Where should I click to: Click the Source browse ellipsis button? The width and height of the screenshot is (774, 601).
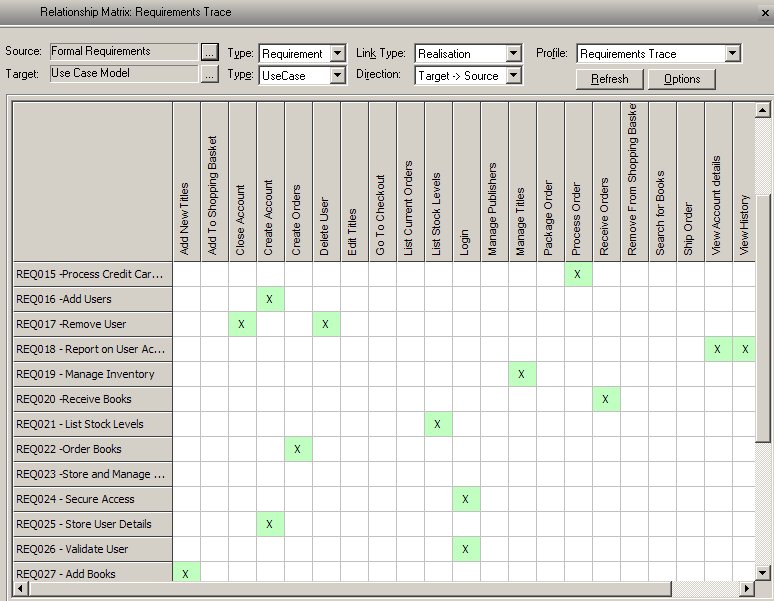209,52
